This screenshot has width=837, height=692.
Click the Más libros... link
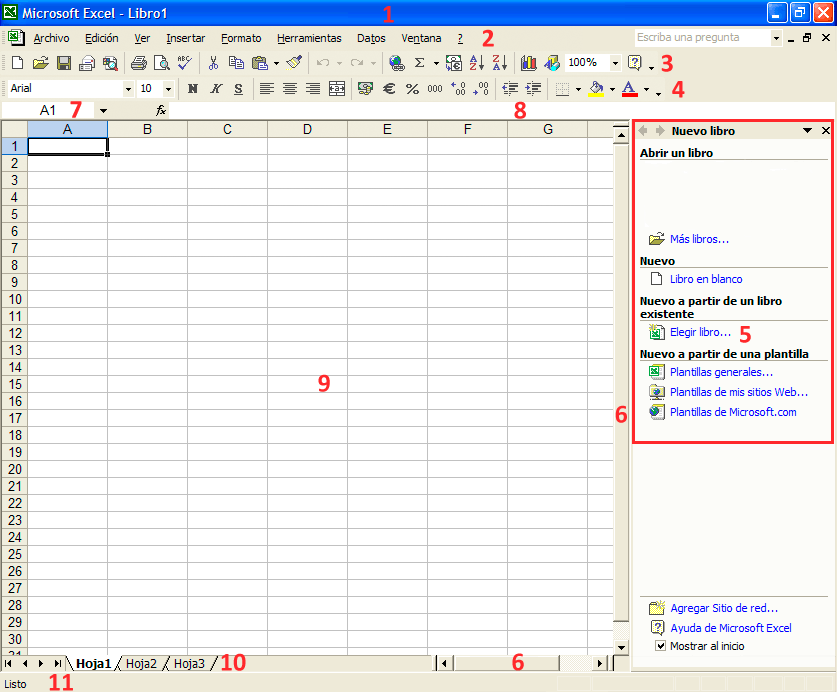click(699, 239)
